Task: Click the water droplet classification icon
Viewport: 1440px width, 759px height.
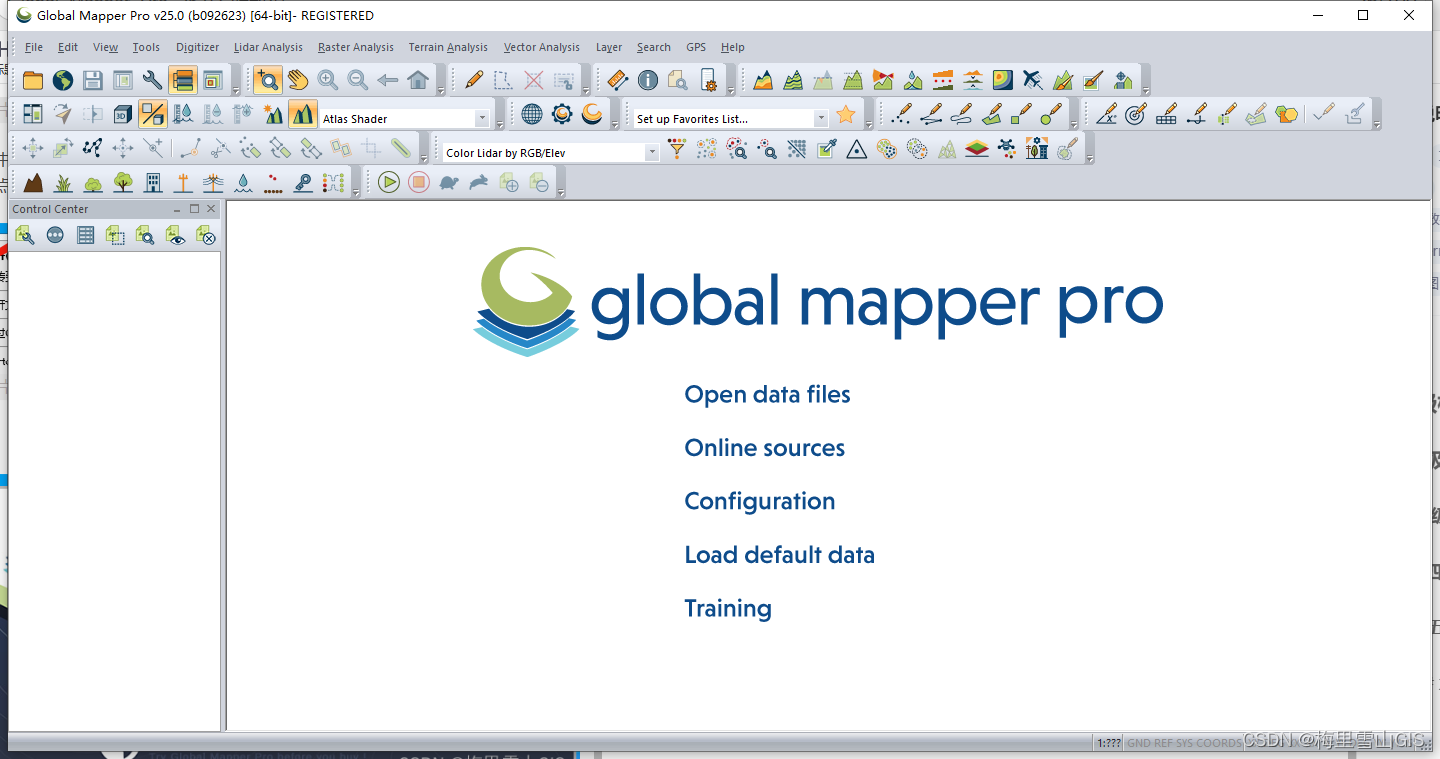Action: [x=243, y=183]
